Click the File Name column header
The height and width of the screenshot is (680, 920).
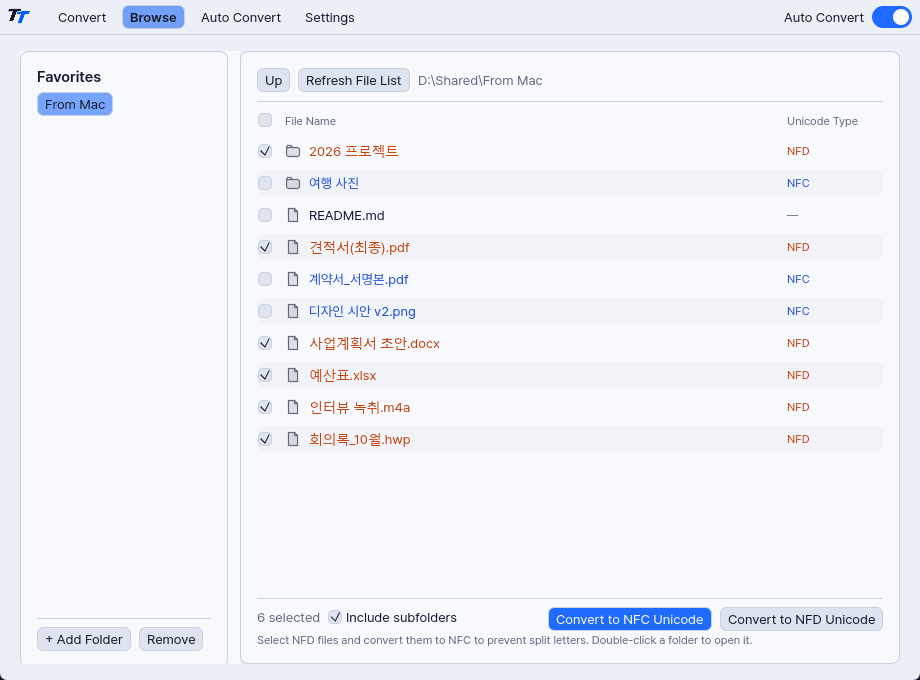[x=310, y=121]
